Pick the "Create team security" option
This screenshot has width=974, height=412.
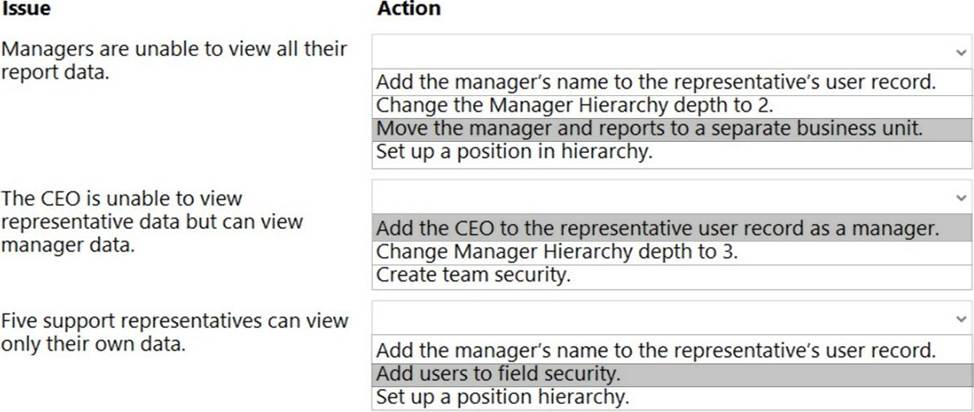click(x=473, y=275)
